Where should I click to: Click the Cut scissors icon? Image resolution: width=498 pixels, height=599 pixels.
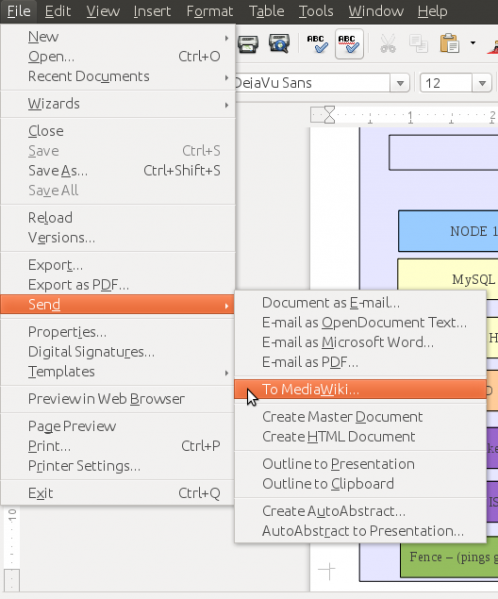point(388,44)
